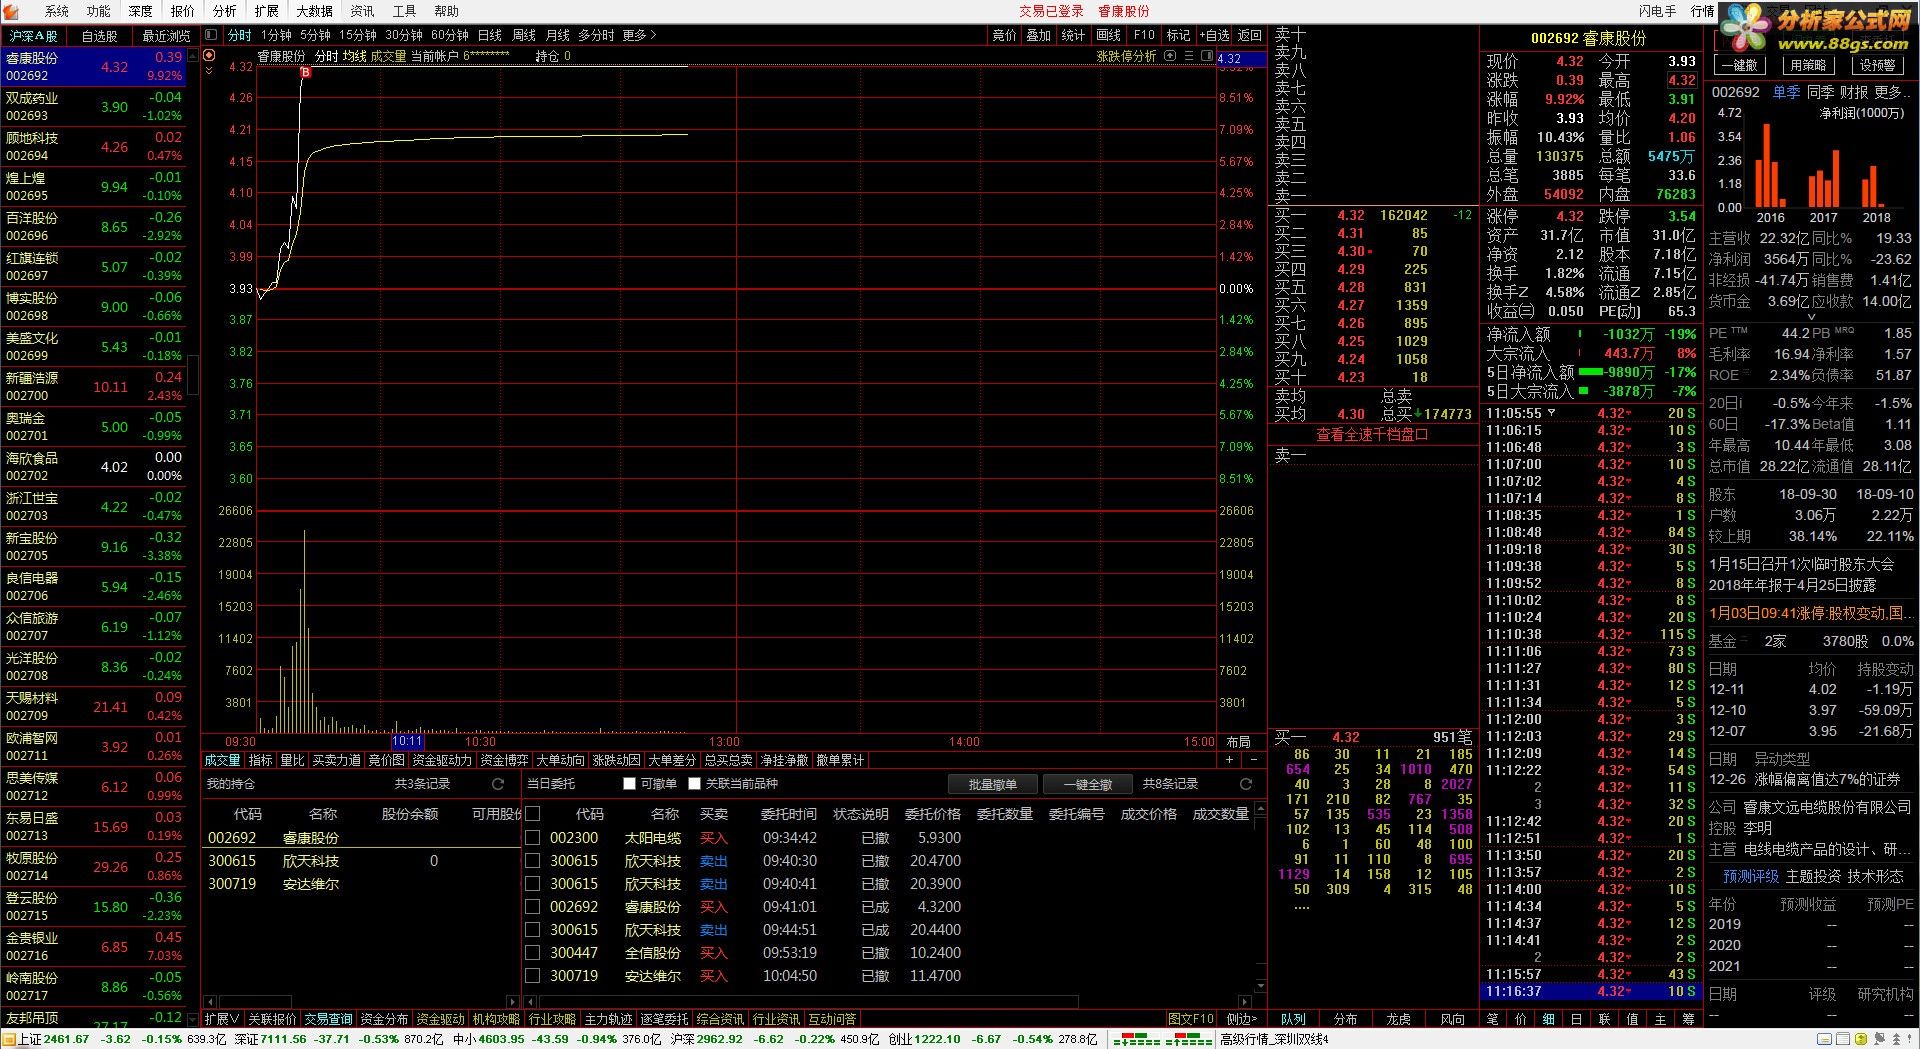Refresh the 当日委托 orders list
The width and height of the screenshot is (1920, 1049).
1246,784
